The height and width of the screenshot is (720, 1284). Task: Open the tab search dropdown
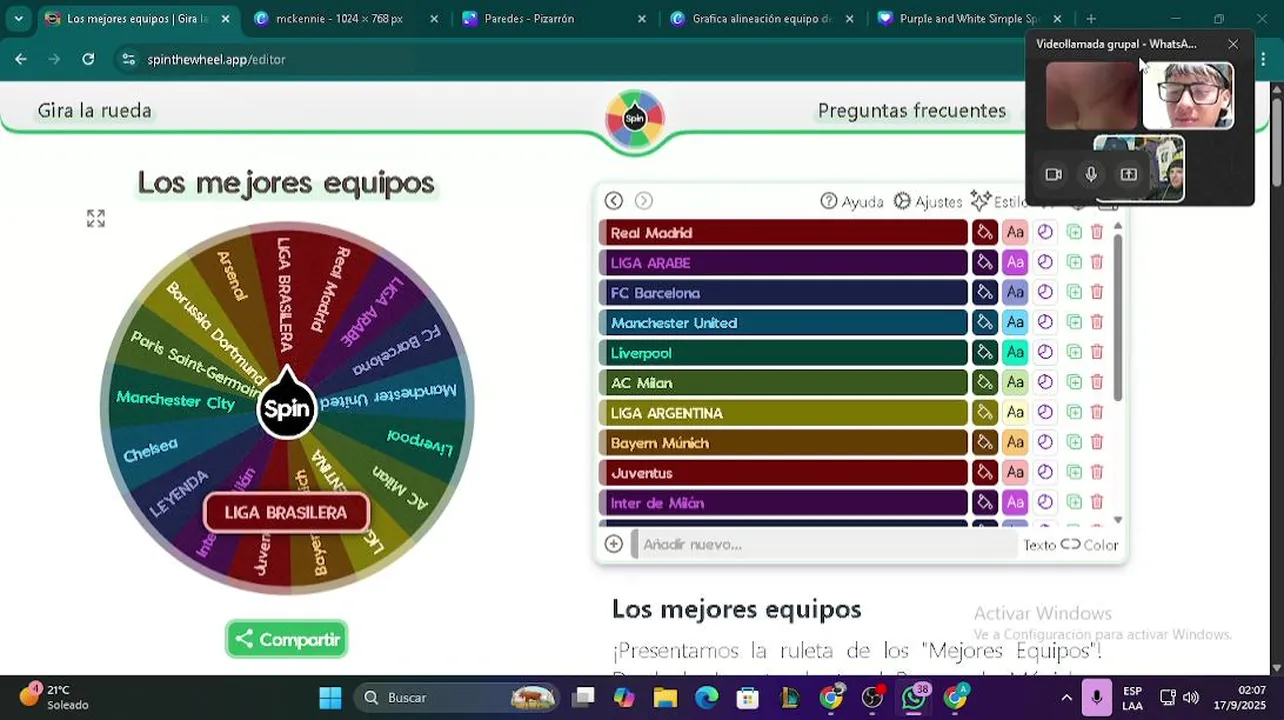pos(18,18)
